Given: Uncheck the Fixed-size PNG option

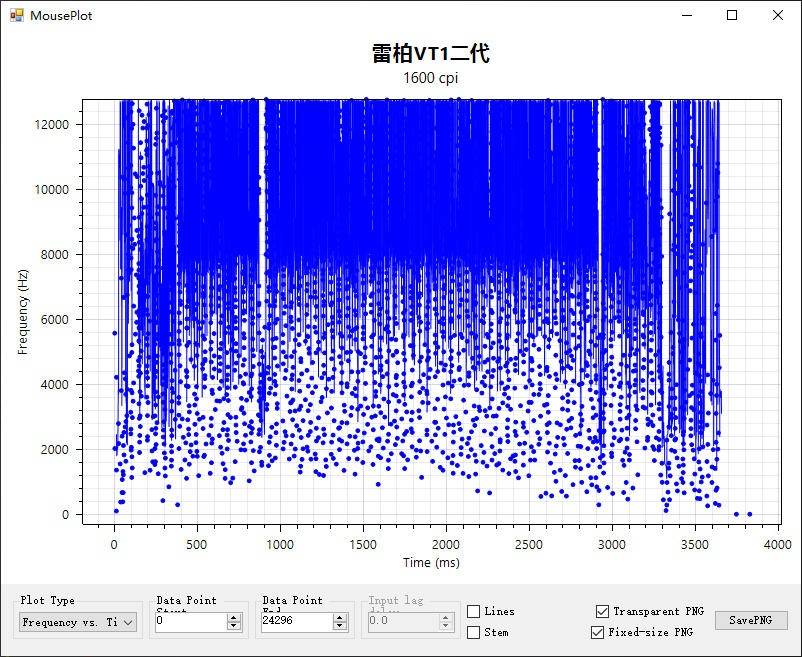Looking at the screenshot, I should click(598, 632).
